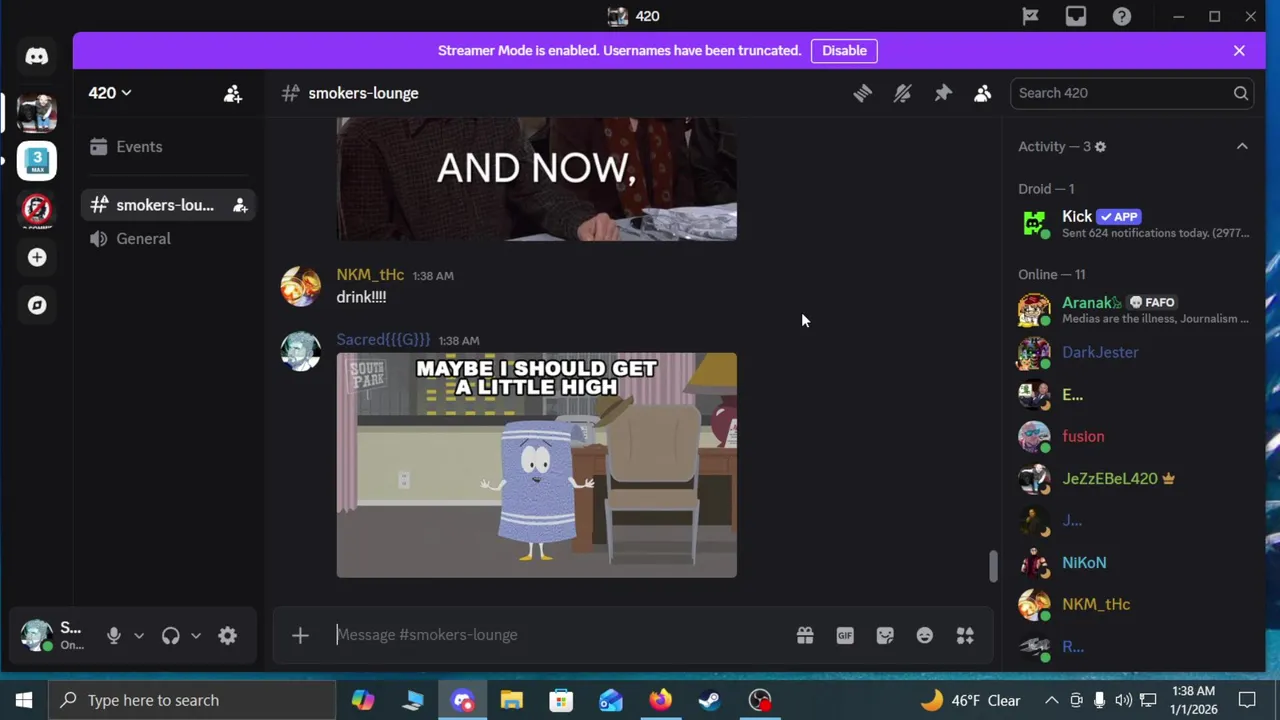
Task: Open Windows notification center icon
Action: pos(1247,700)
